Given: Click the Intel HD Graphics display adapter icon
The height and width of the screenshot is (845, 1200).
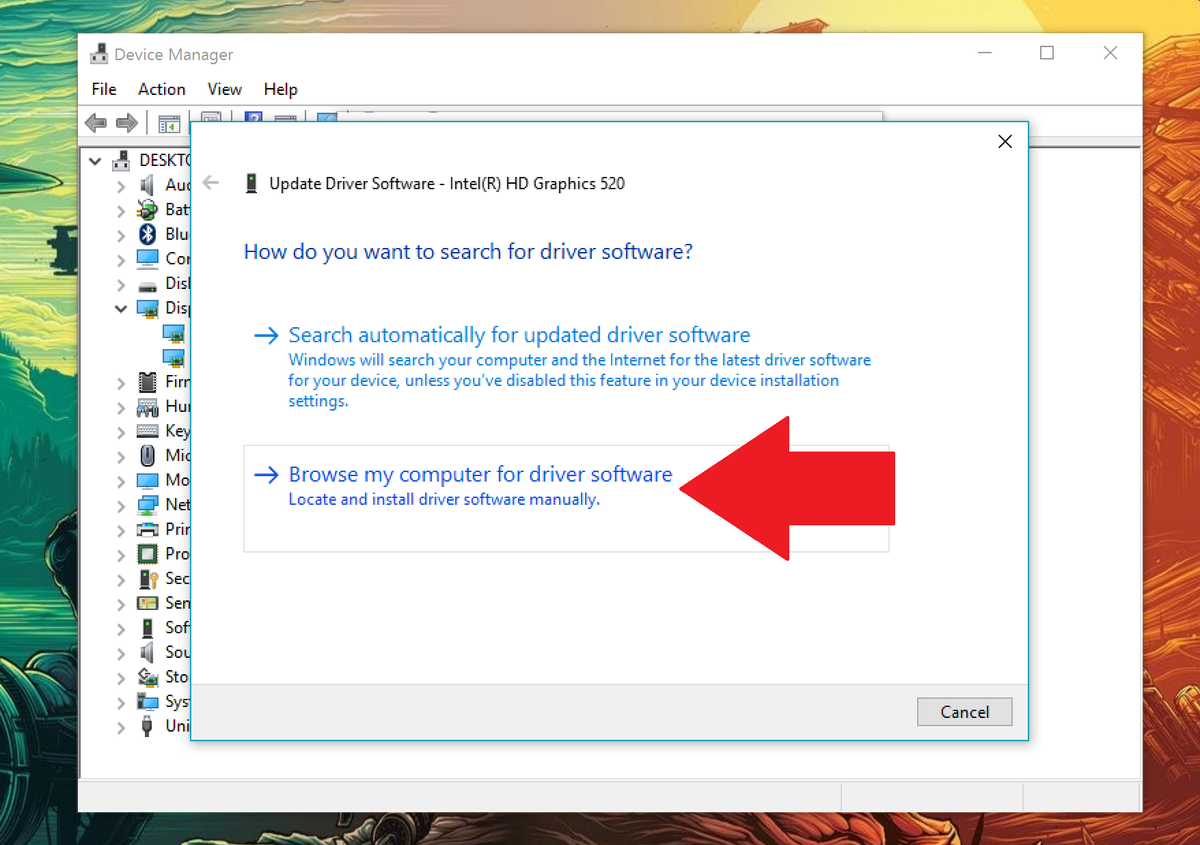Looking at the screenshot, I should point(172,333).
